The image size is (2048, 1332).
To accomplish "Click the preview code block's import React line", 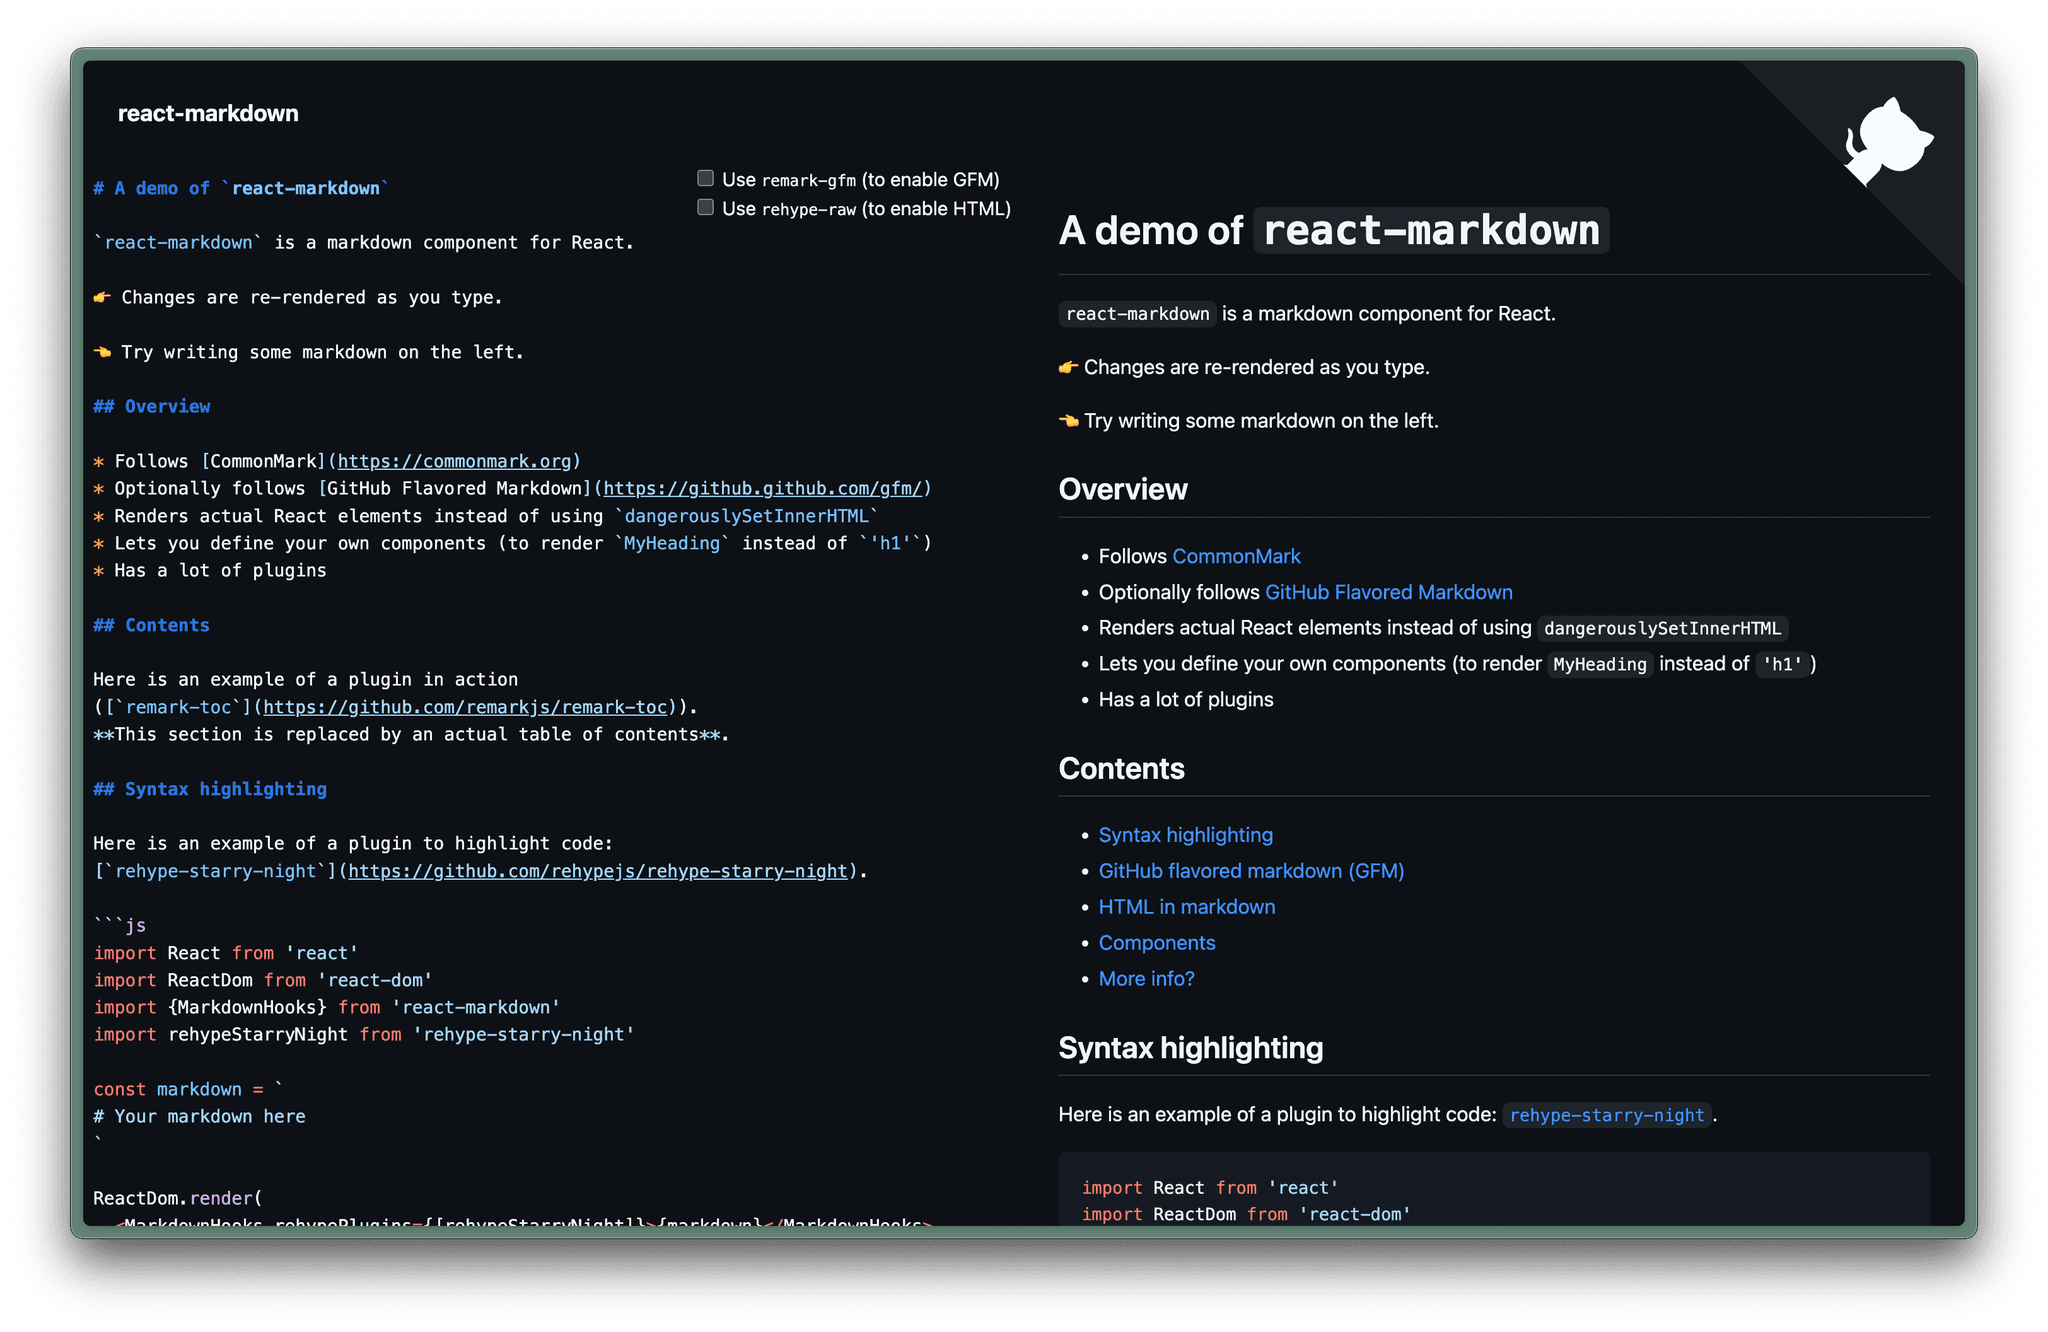I will pyautogui.click(x=1210, y=1188).
